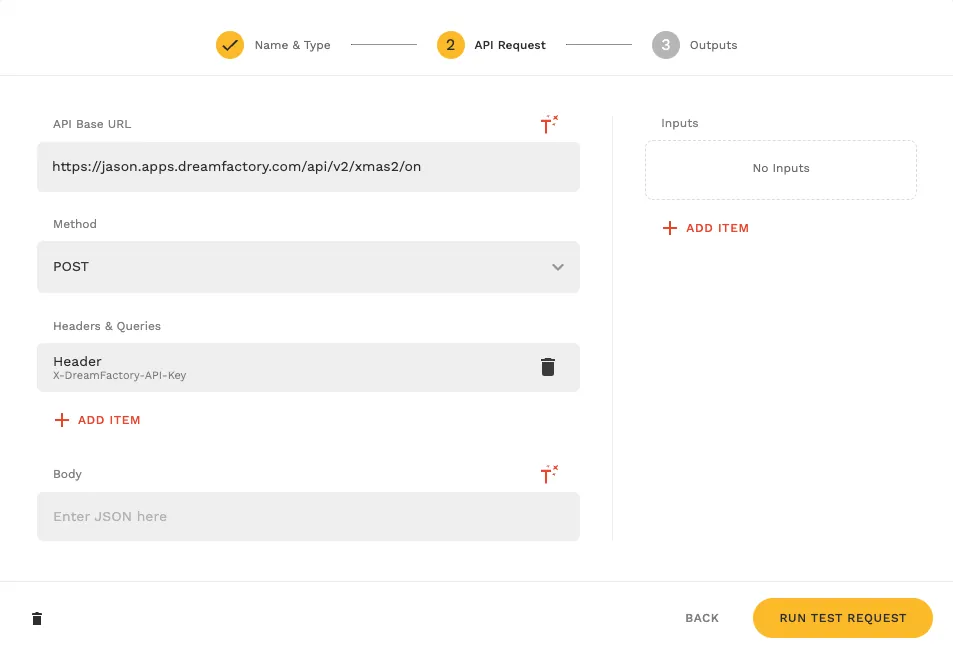Click the plus icon in the Inputs panel
This screenshot has width=953, height=647.
pyautogui.click(x=669, y=228)
